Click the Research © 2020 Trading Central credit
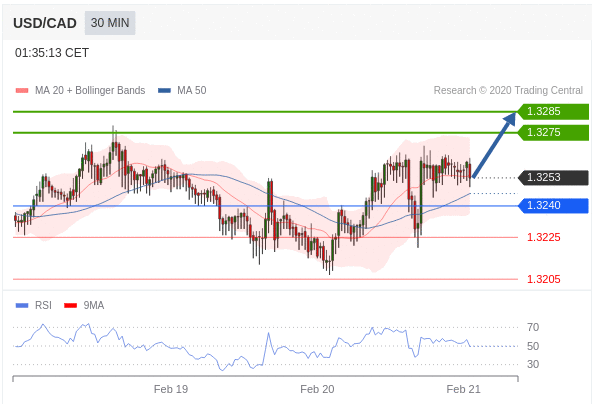597x411 pixels. [x=508, y=90]
